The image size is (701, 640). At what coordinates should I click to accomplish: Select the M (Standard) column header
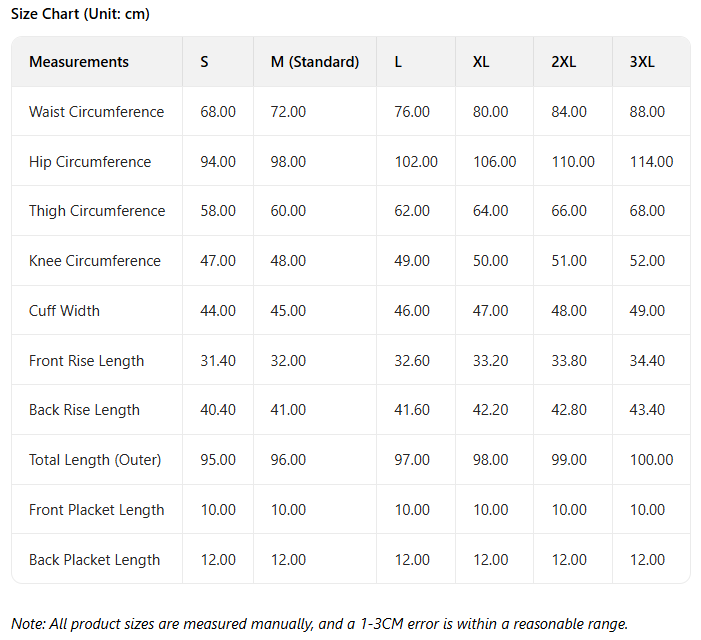click(314, 62)
